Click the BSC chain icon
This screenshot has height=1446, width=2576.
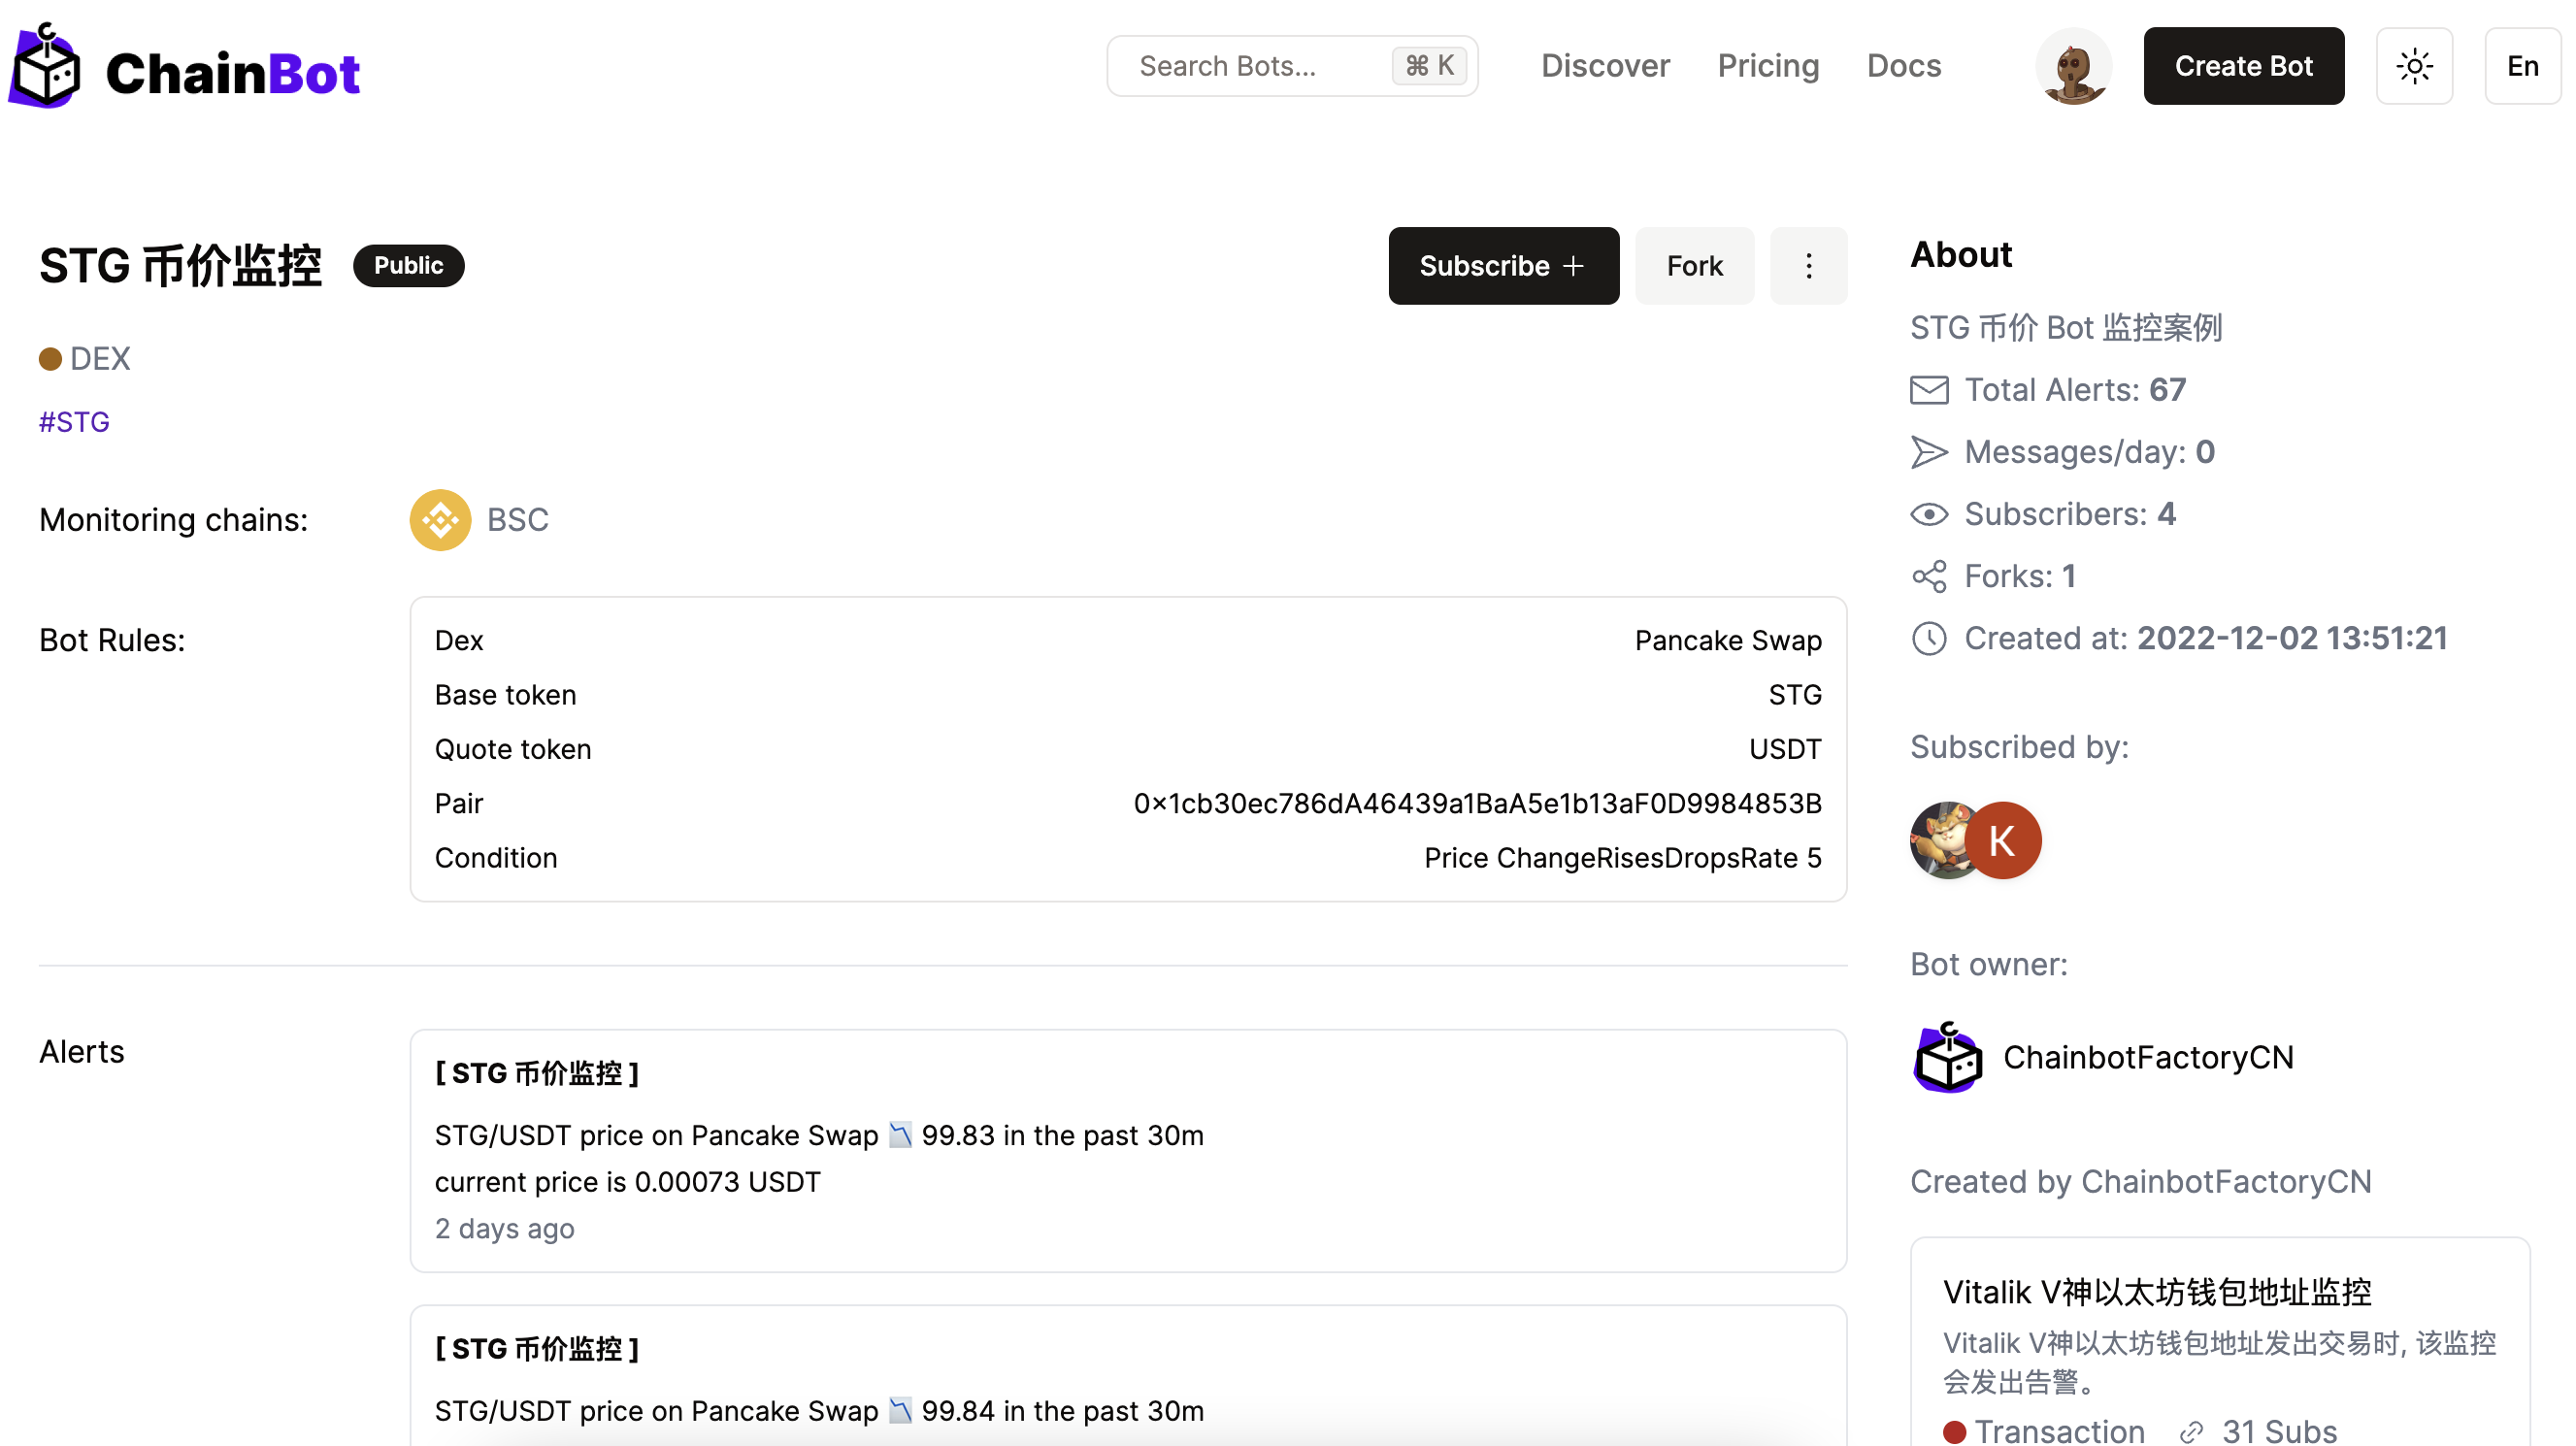(440, 520)
